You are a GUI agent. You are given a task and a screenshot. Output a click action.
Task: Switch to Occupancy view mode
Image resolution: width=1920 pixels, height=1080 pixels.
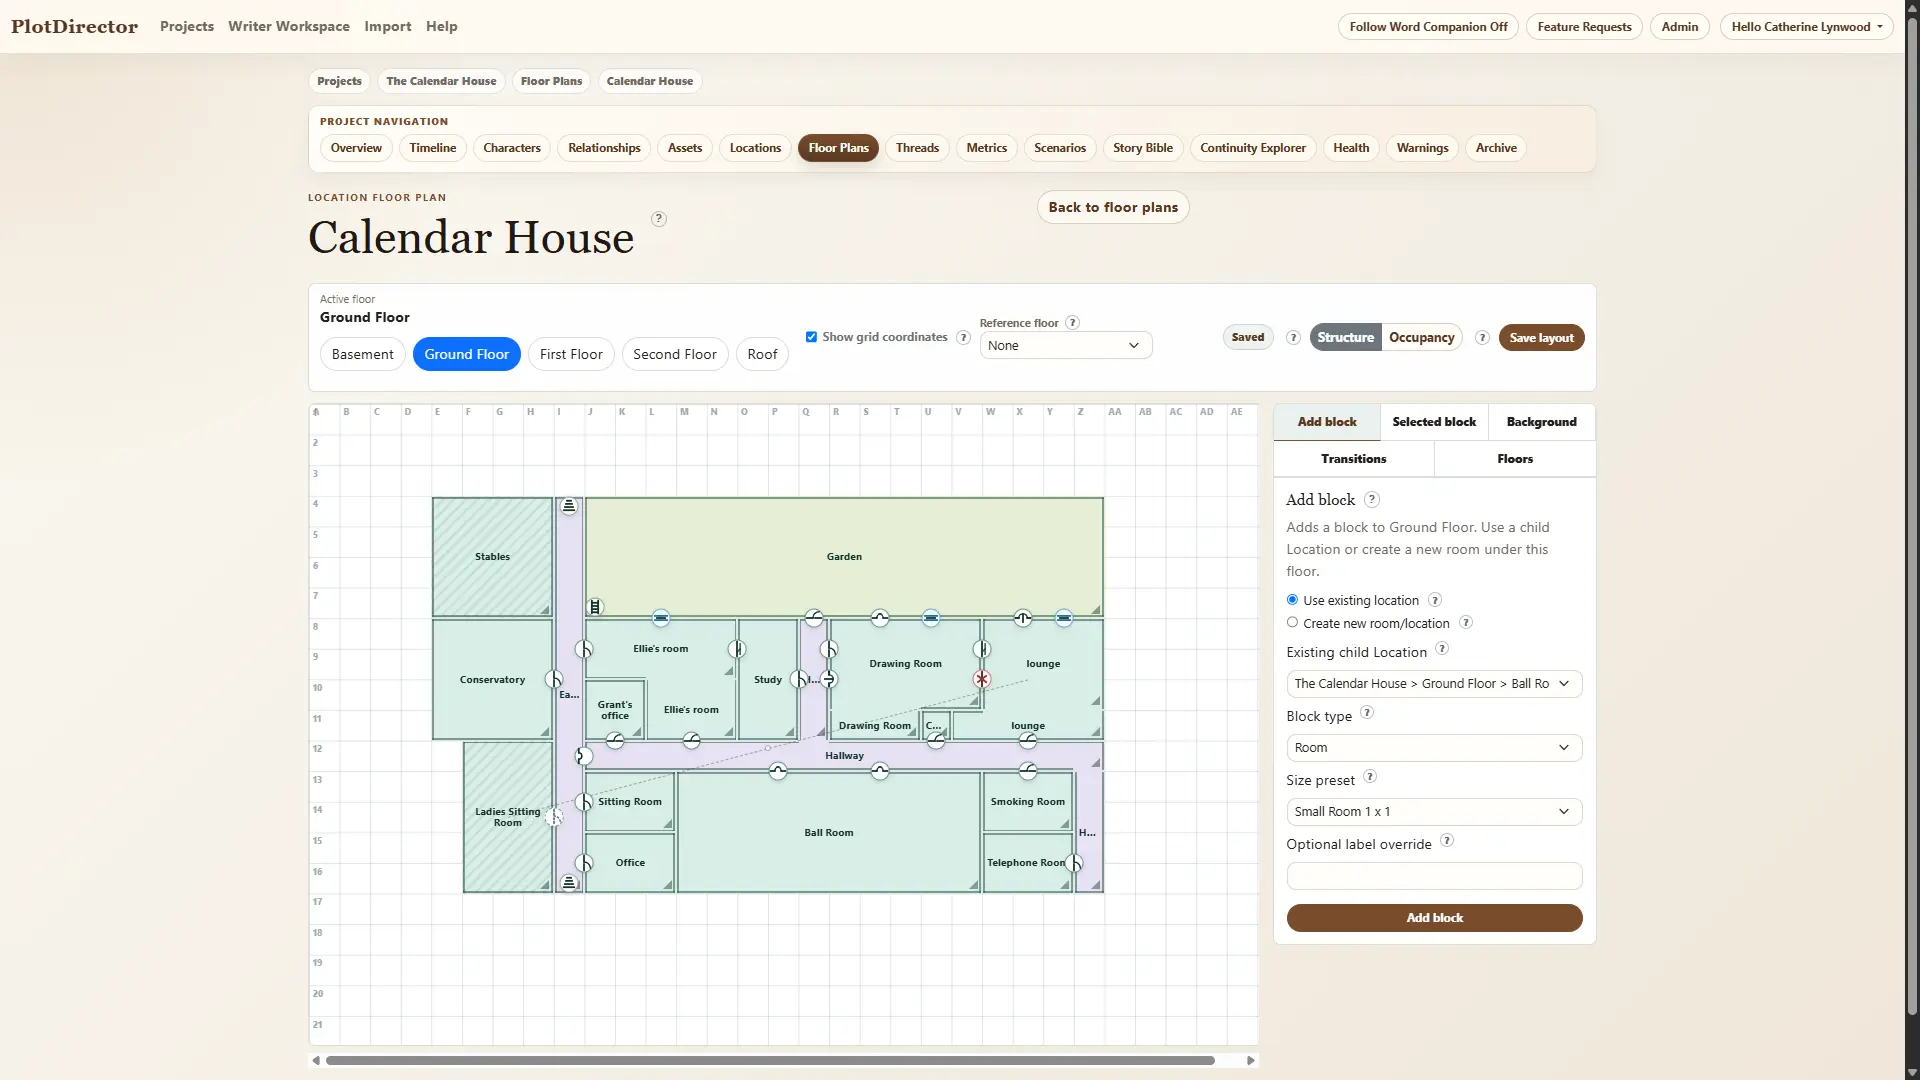(x=1421, y=338)
